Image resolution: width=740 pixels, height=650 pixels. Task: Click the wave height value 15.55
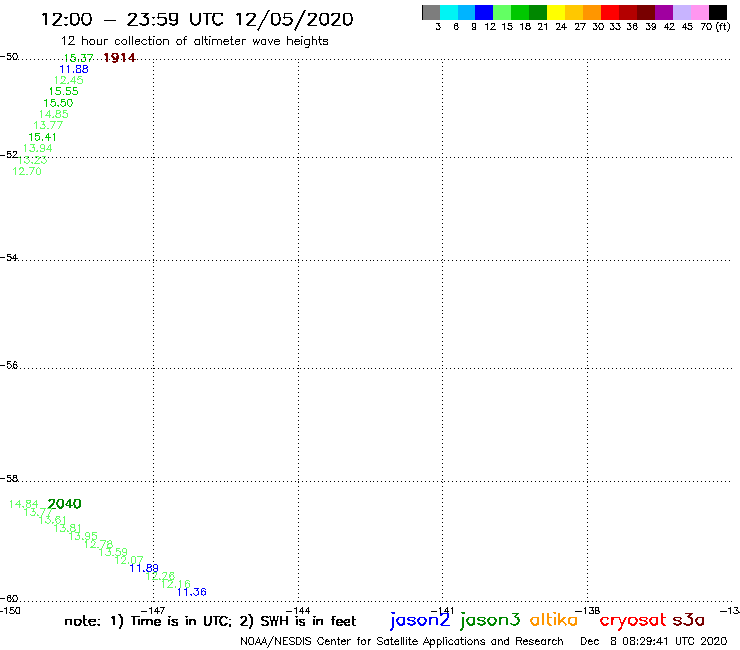[63, 92]
